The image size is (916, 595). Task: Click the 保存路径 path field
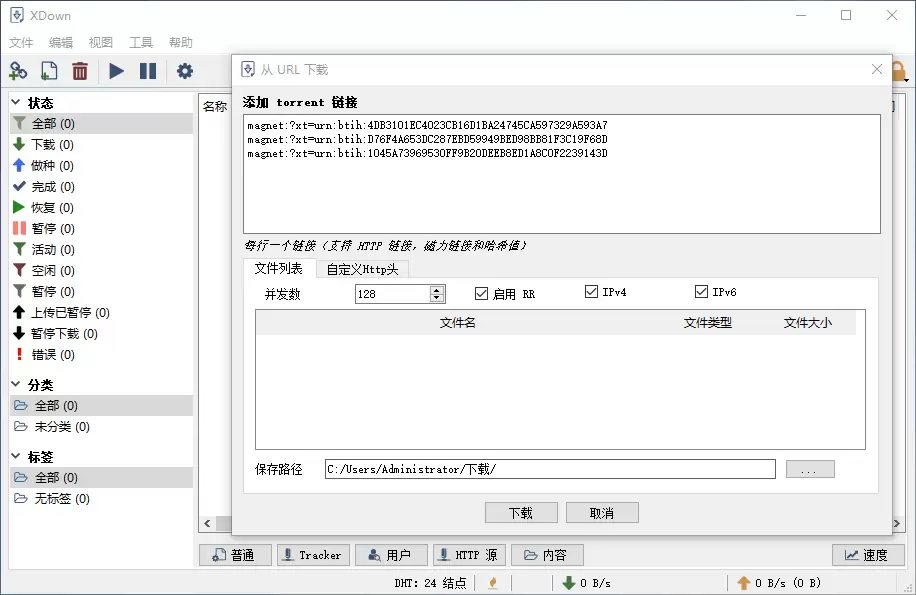[x=550, y=469]
